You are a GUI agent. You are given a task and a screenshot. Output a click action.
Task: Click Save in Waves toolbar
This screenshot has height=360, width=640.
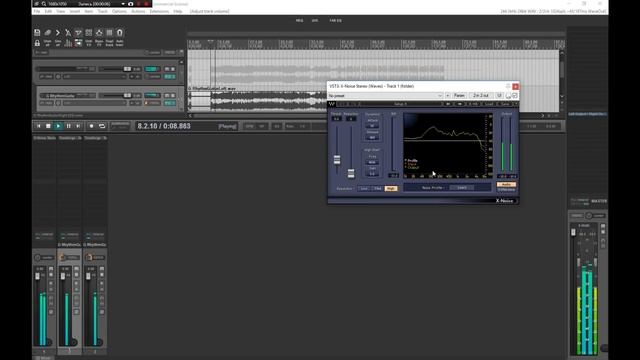pos(504,104)
